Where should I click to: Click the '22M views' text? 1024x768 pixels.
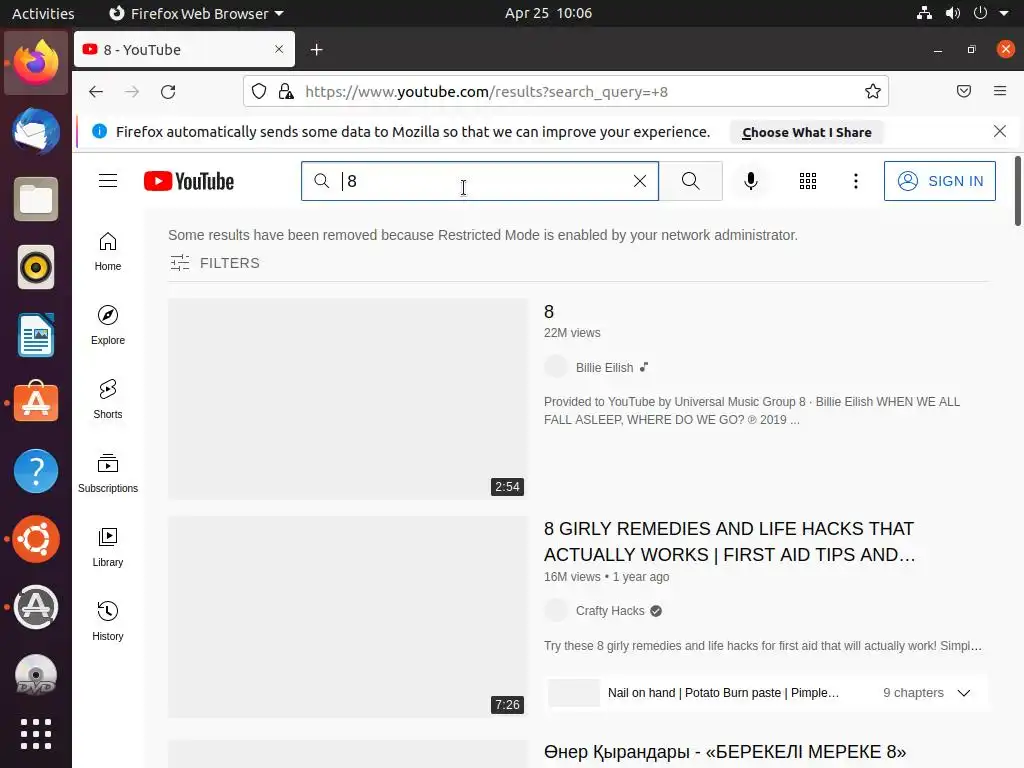tap(572, 333)
